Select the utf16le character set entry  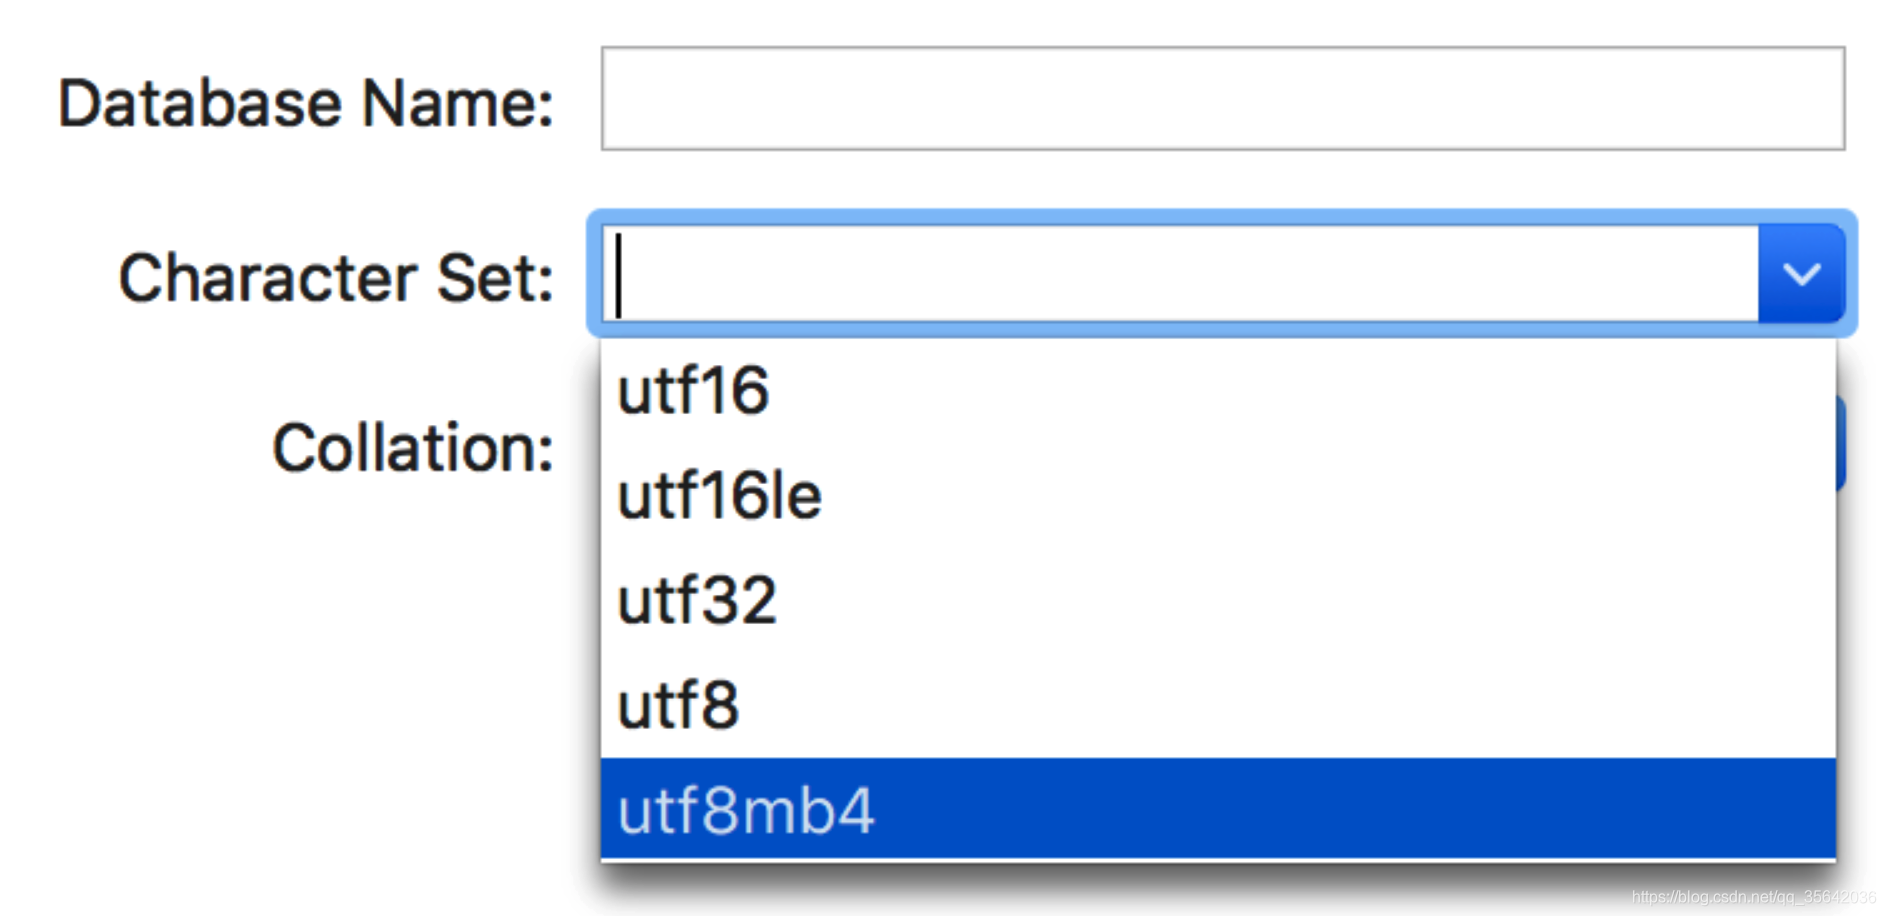719,495
